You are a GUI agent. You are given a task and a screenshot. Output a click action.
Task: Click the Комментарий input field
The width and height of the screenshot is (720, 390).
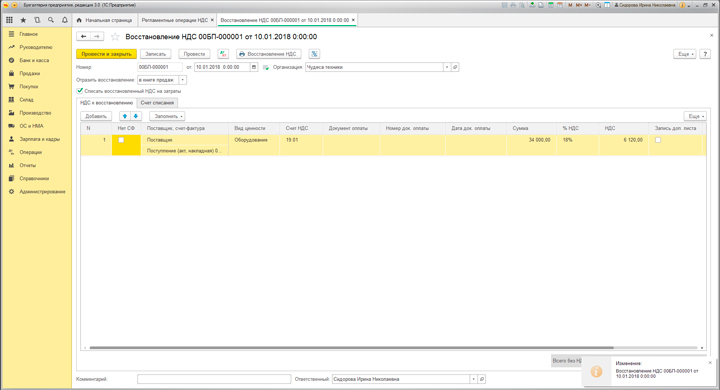click(214, 379)
